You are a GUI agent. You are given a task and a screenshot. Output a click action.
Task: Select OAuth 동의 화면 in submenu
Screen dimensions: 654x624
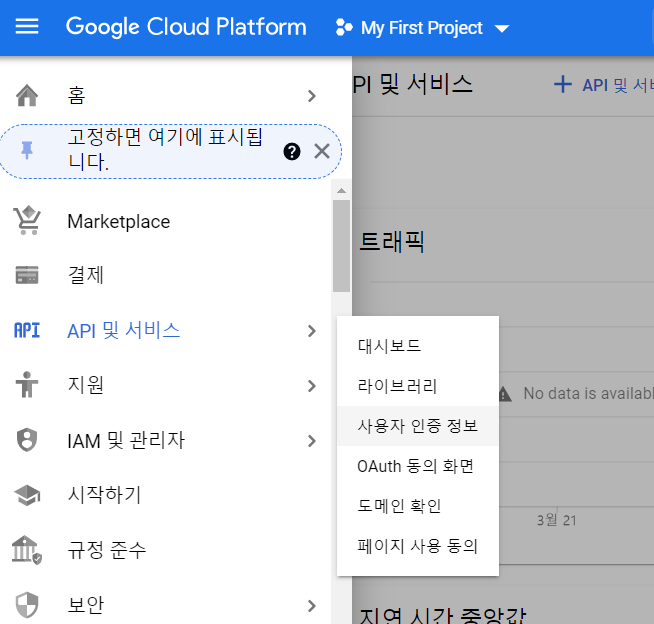tap(418, 466)
